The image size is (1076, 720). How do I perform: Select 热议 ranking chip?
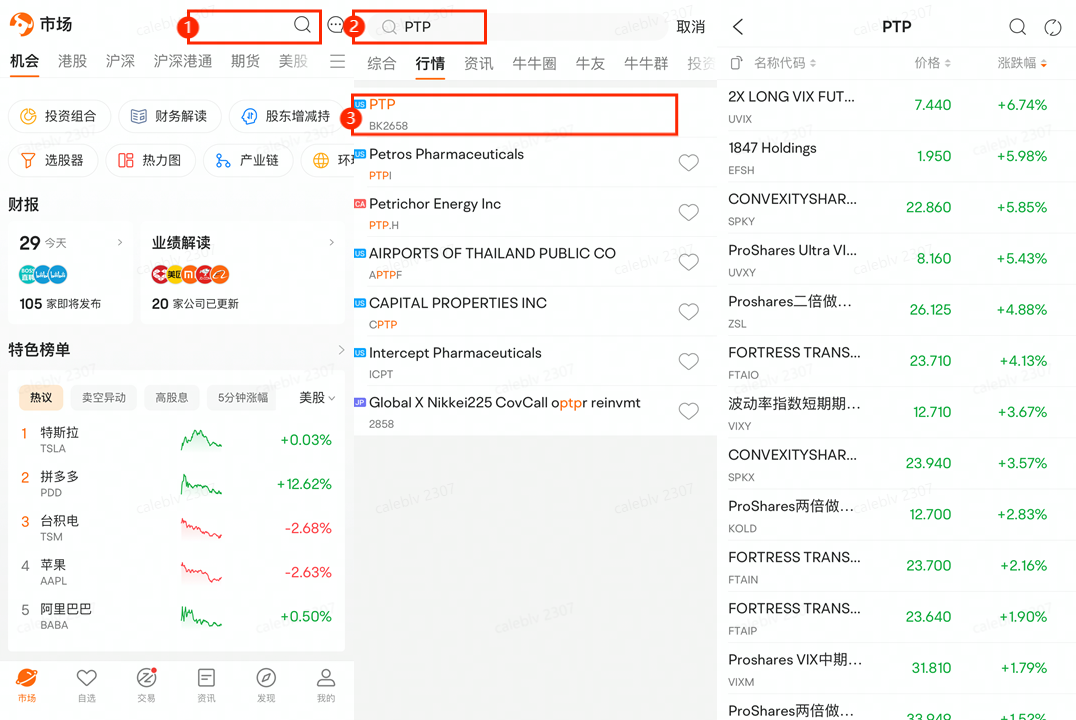41,397
